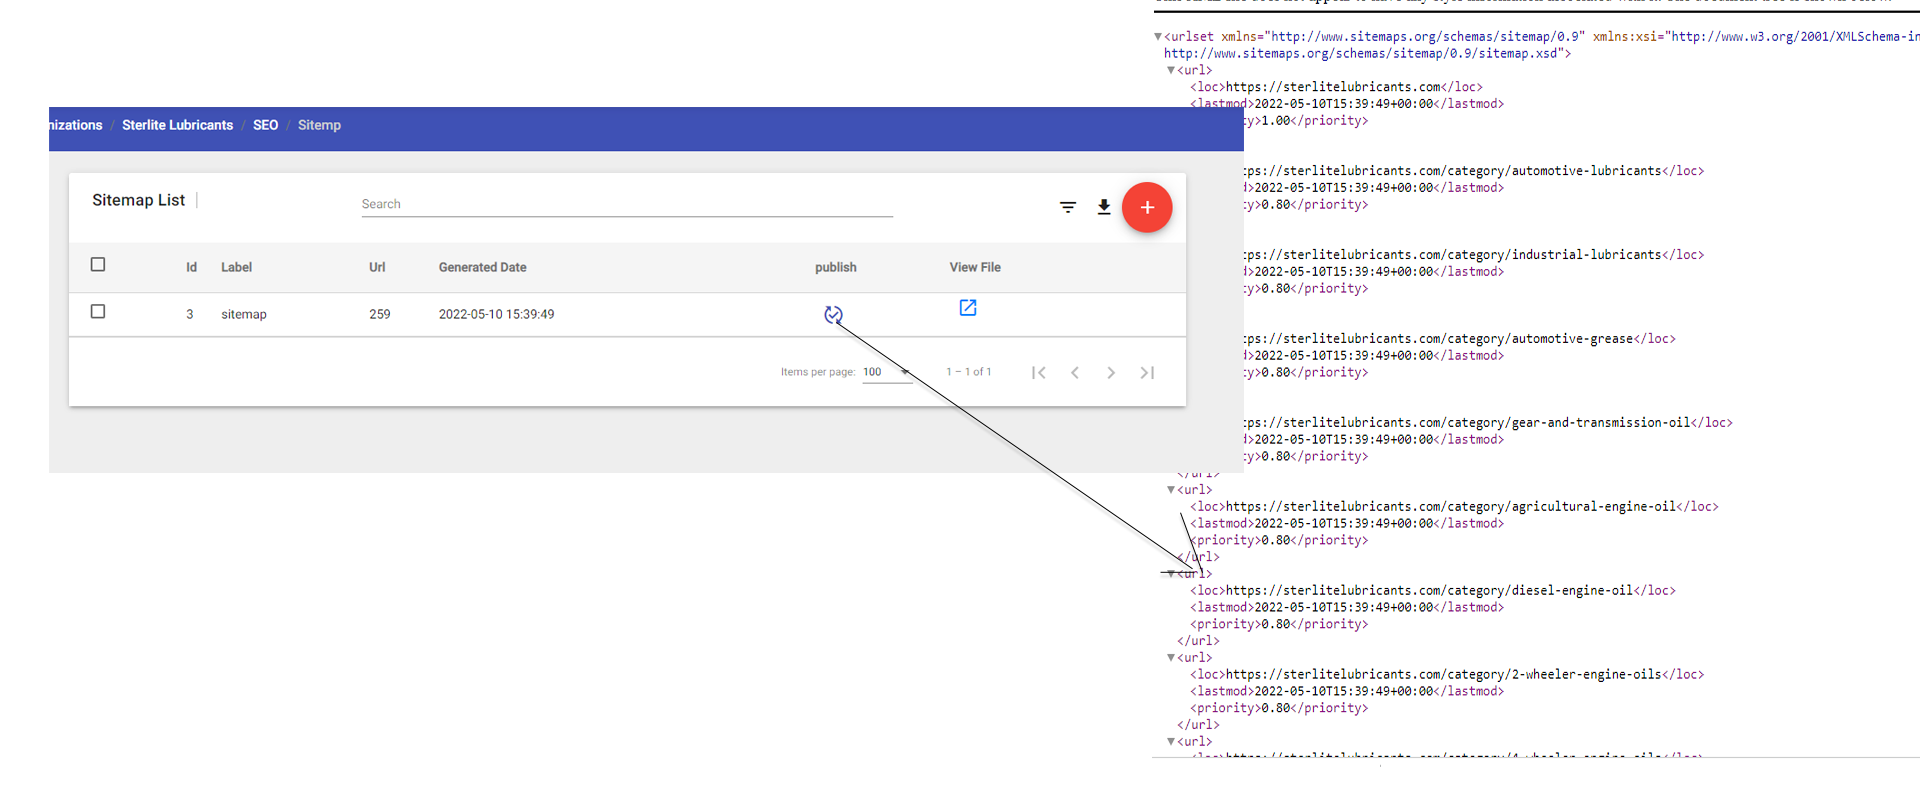Go to next page of table
This screenshot has width=1920, height=800.
coord(1111,372)
